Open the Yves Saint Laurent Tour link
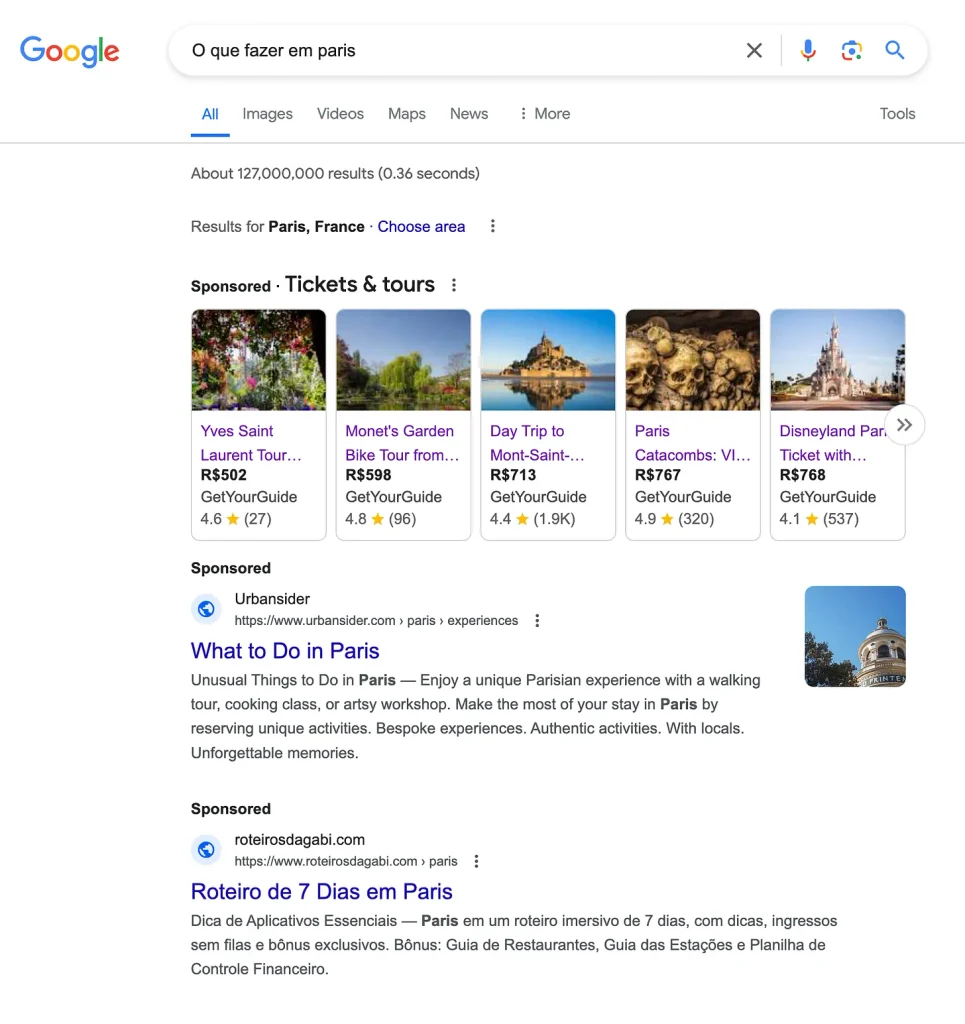Viewport: 965px width, 1024px height. [x=251, y=443]
